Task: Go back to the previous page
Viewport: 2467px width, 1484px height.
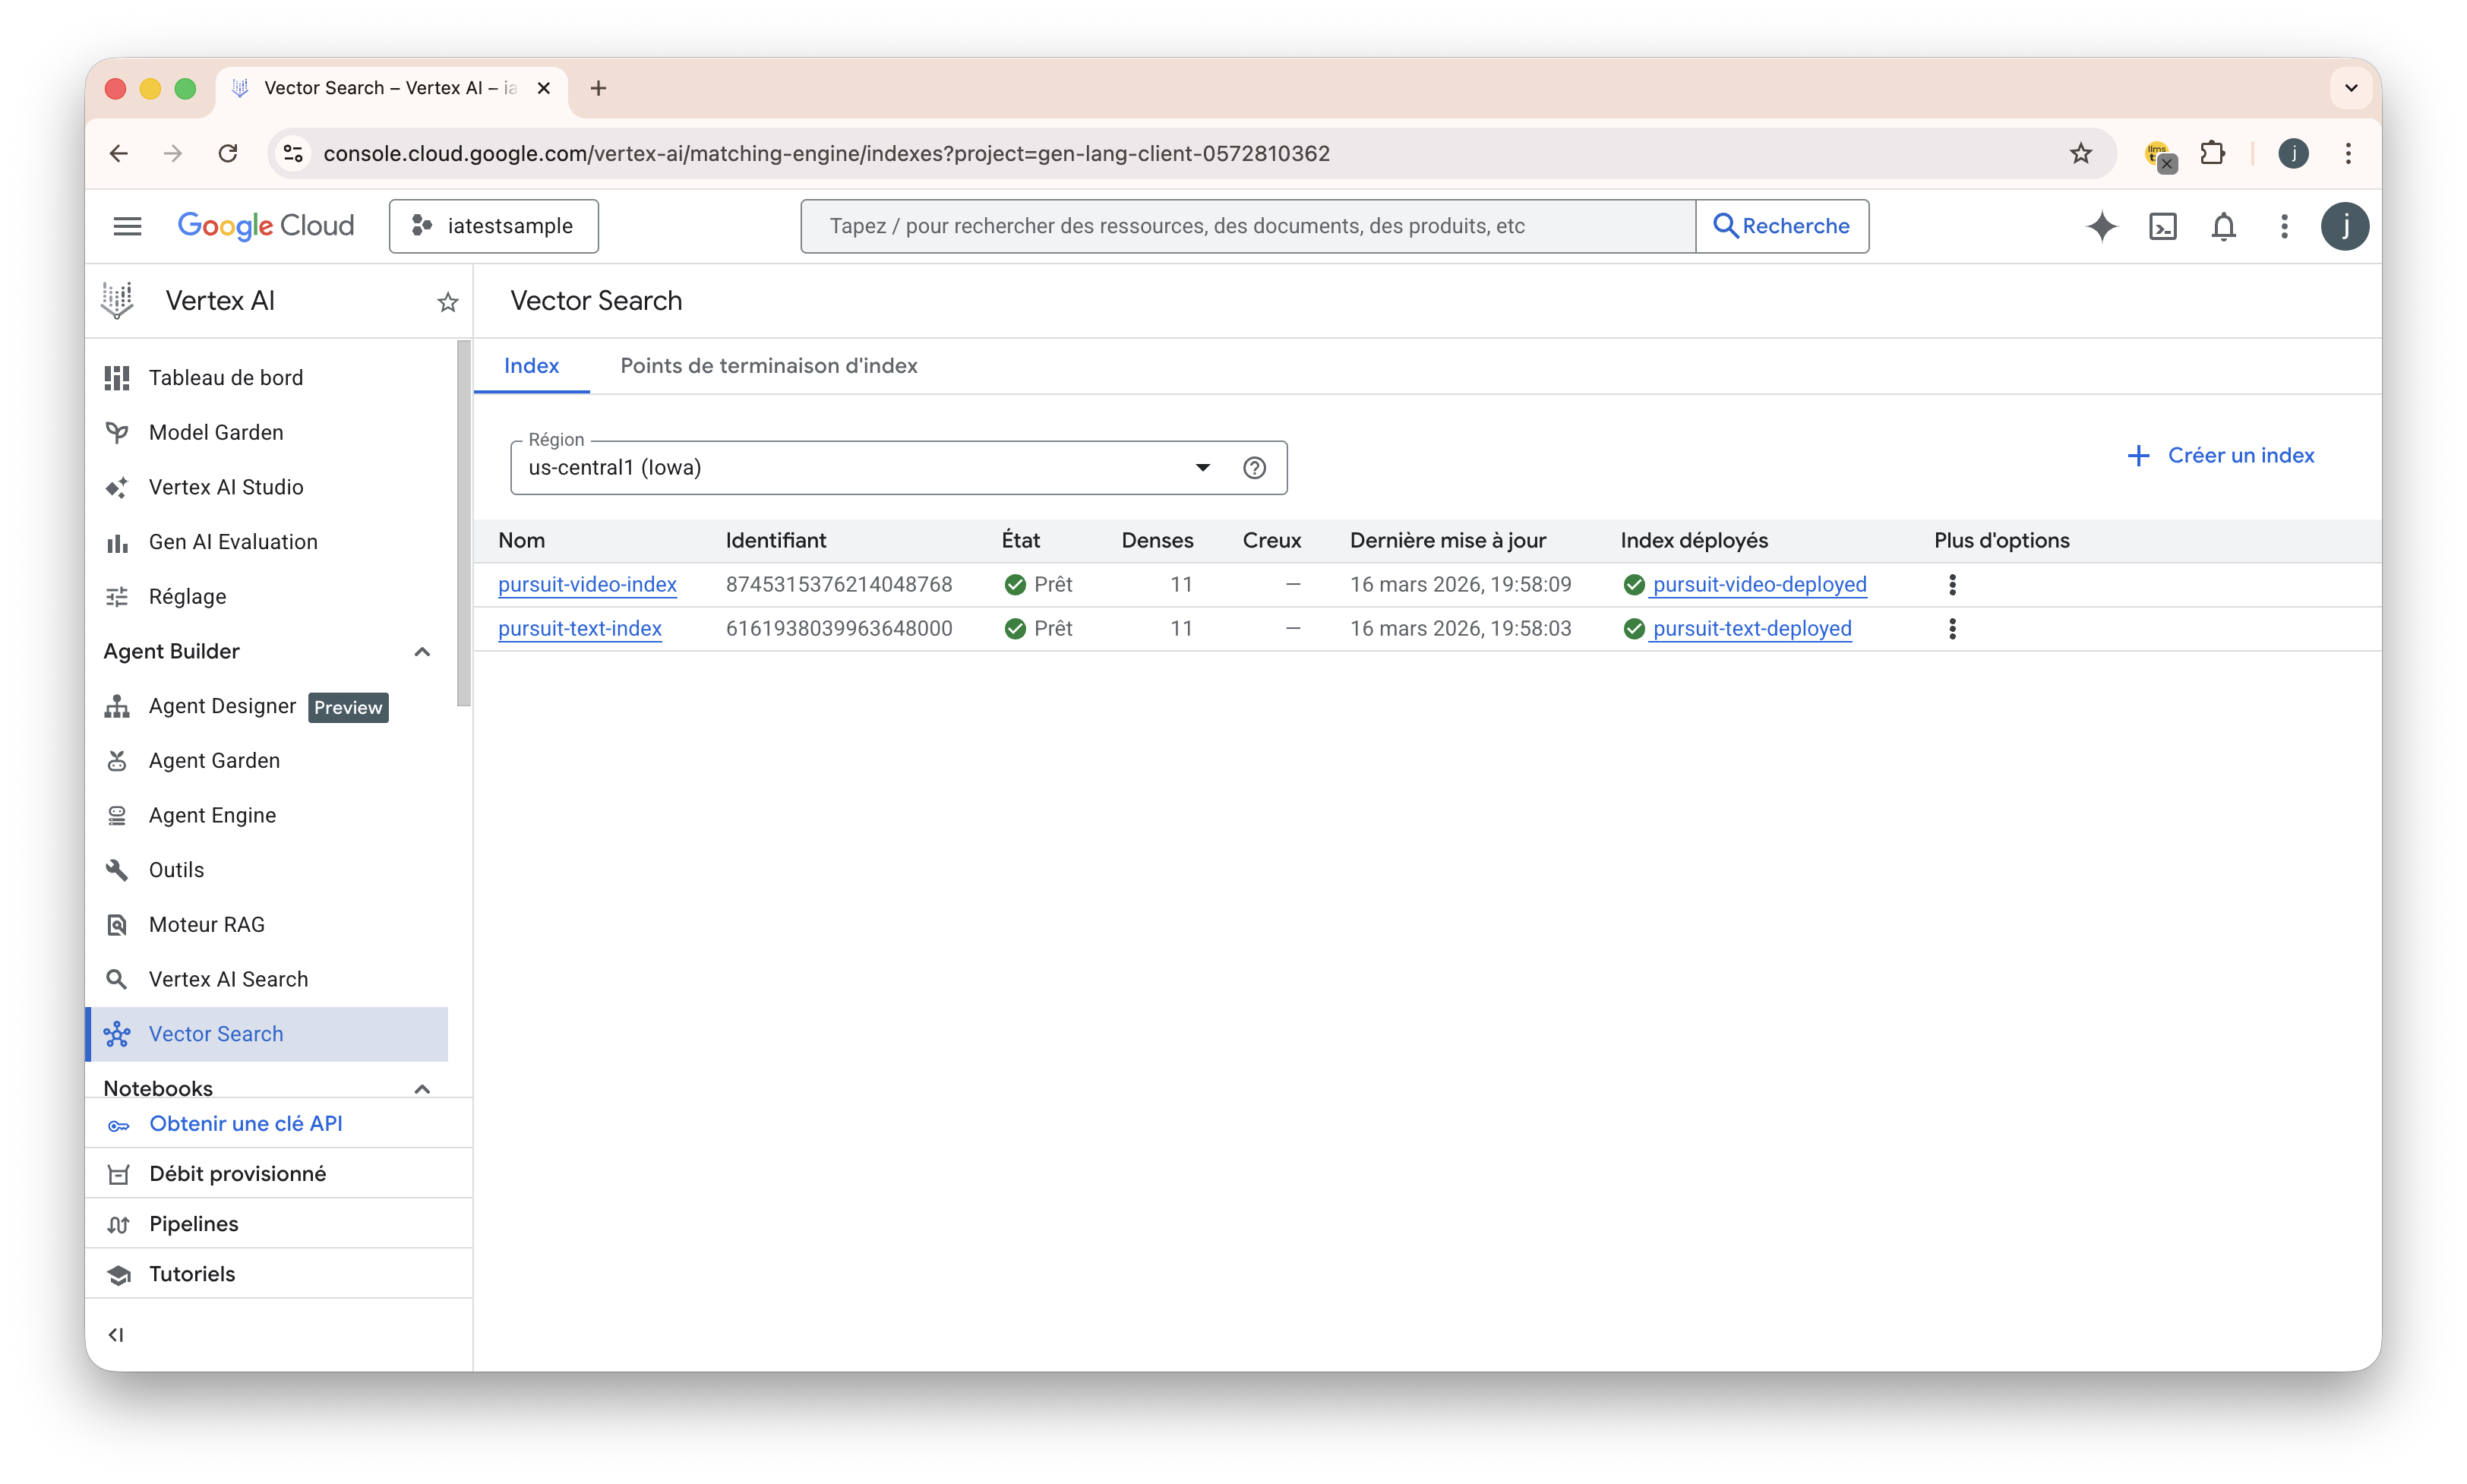Action: click(119, 153)
